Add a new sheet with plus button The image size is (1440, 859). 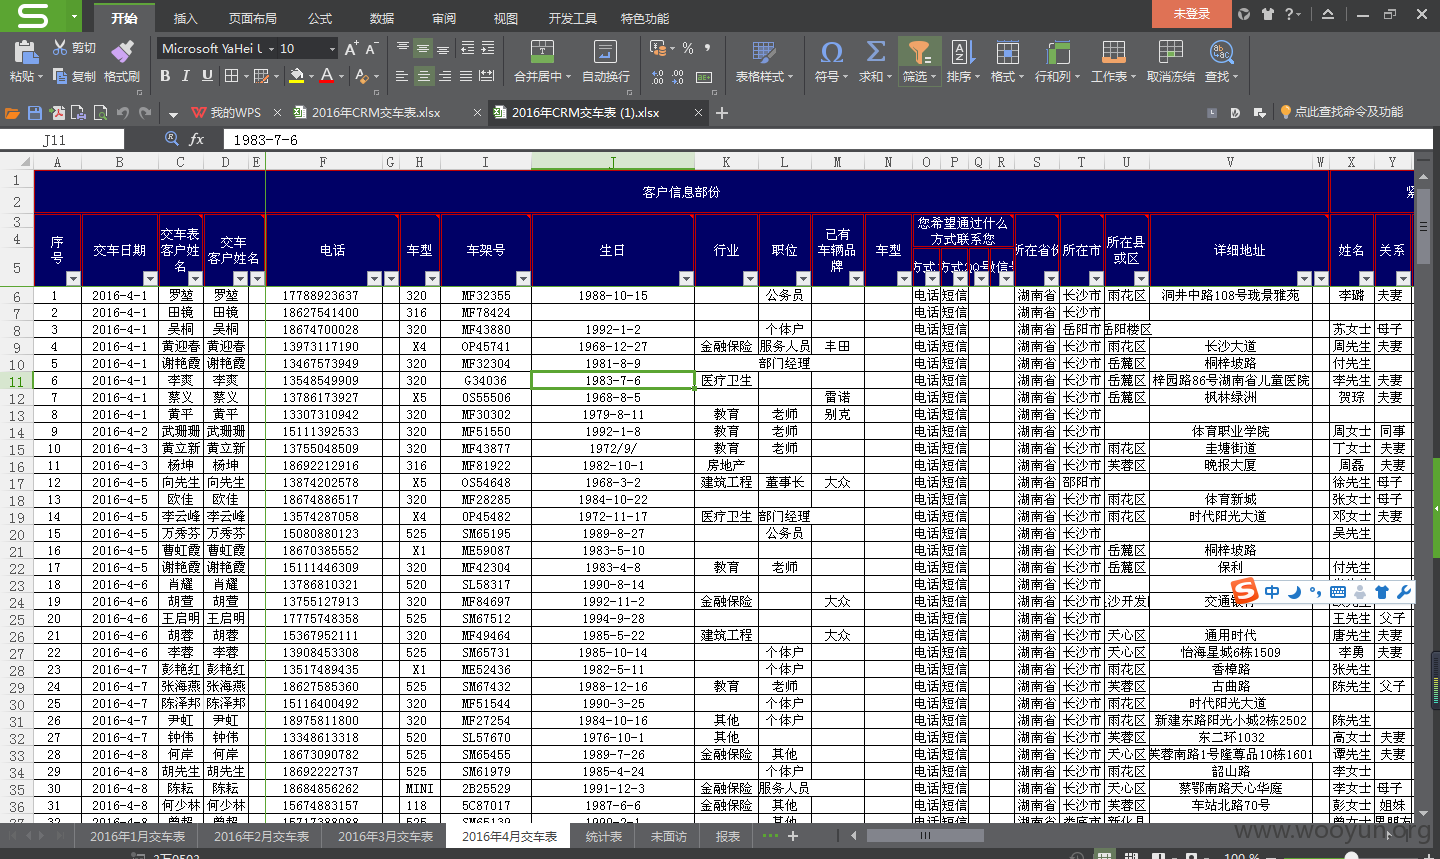tap(793, 836)
